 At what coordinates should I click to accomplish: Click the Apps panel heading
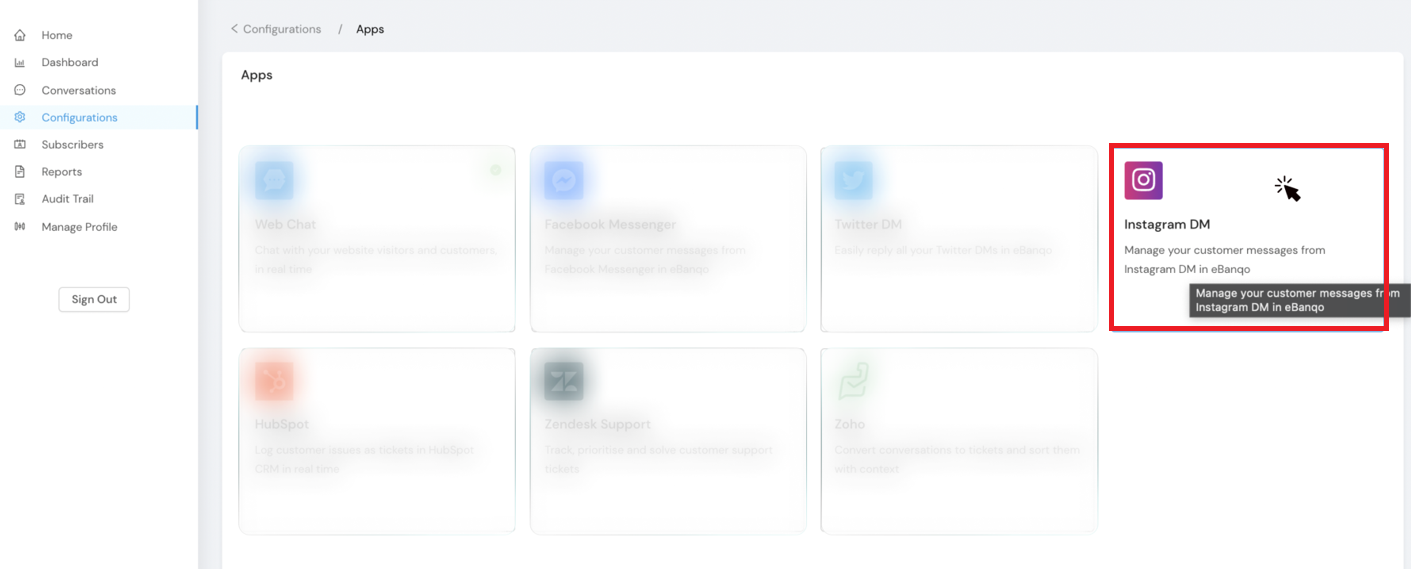(x=257, y=75)
